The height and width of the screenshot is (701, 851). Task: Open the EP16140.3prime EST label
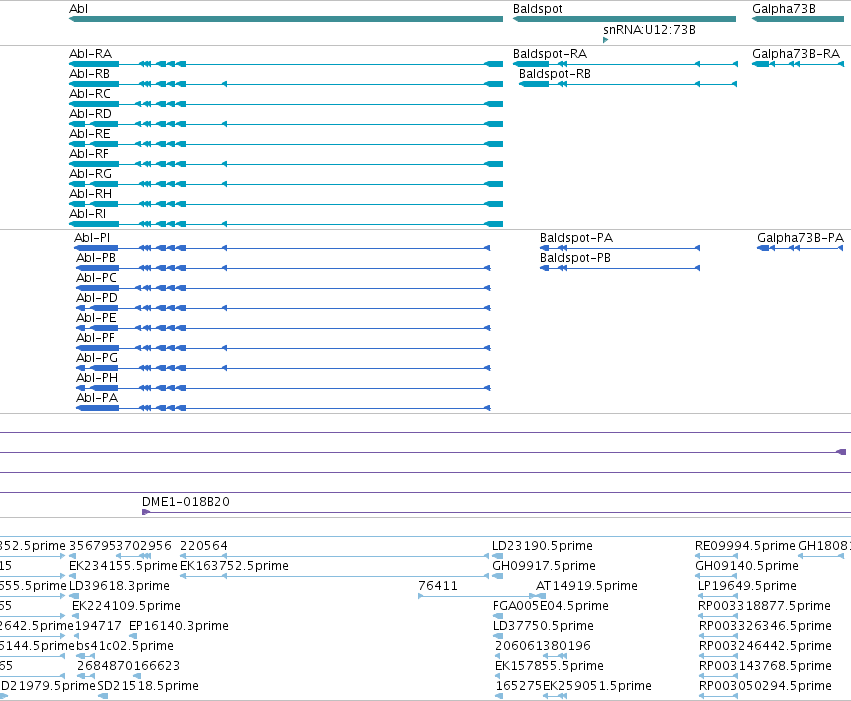179,626
